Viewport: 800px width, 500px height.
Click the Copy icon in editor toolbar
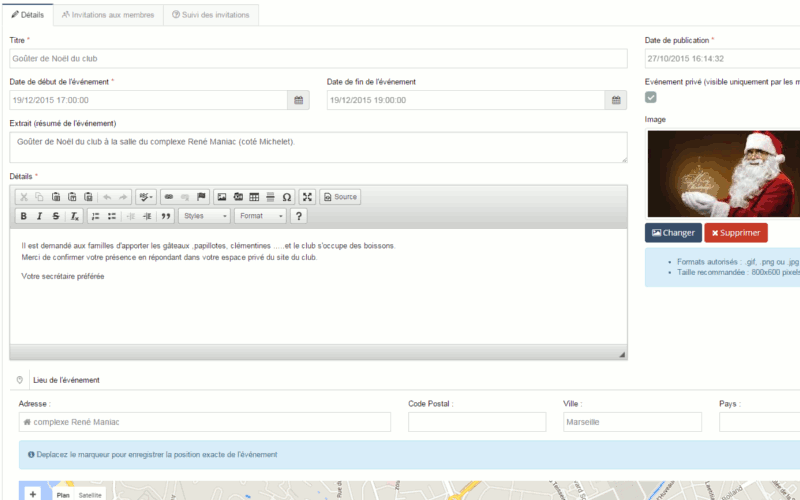(39, 197)
